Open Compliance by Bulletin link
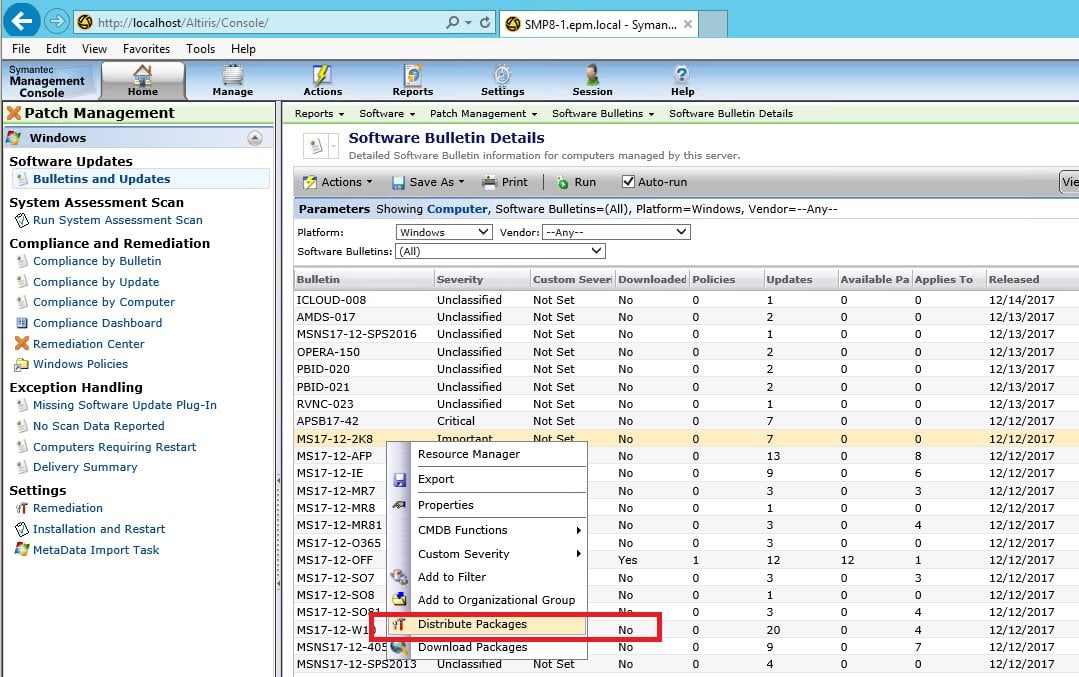This screenshot has width=1079, height=677. pyautogui.click(x=97, y=261)
